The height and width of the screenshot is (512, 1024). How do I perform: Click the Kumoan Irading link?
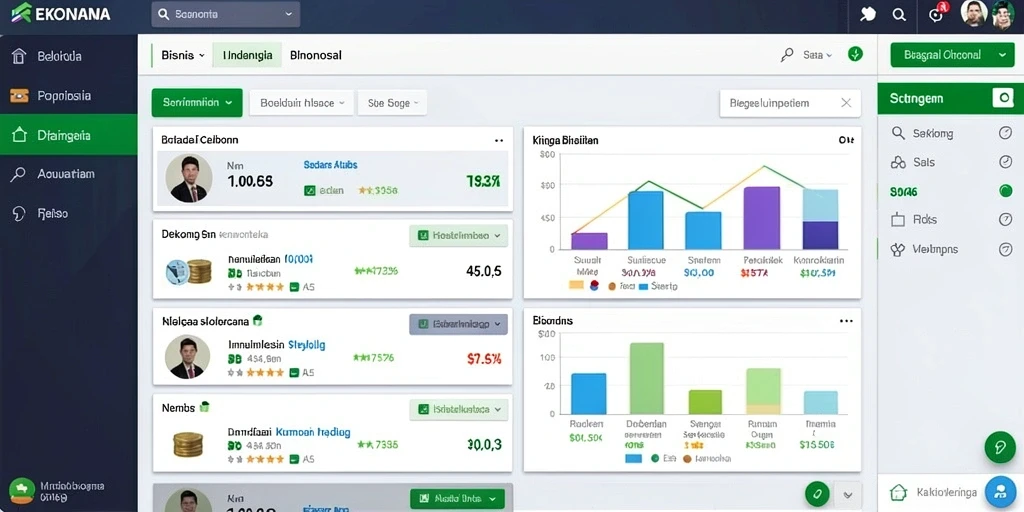pyautogui.click(x=313, y=432)
